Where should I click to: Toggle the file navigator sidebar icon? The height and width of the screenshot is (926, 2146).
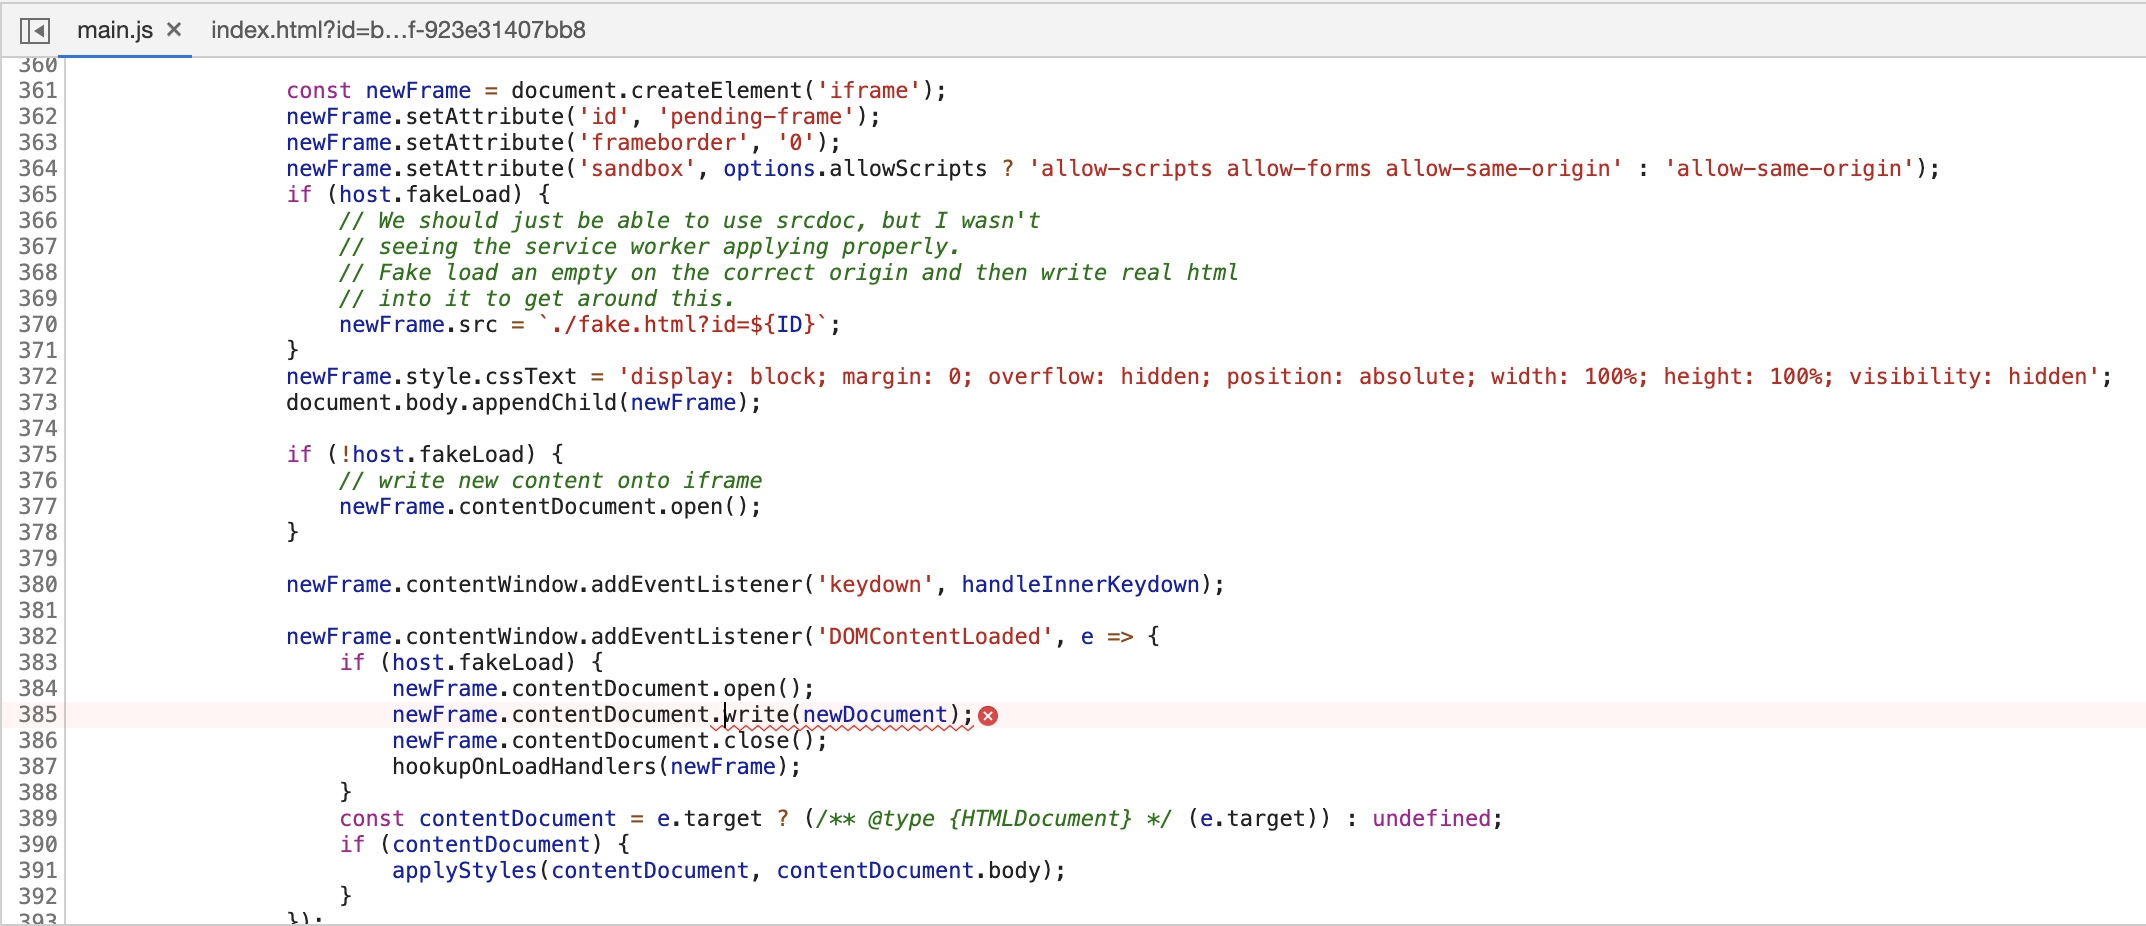coord(35,31)
